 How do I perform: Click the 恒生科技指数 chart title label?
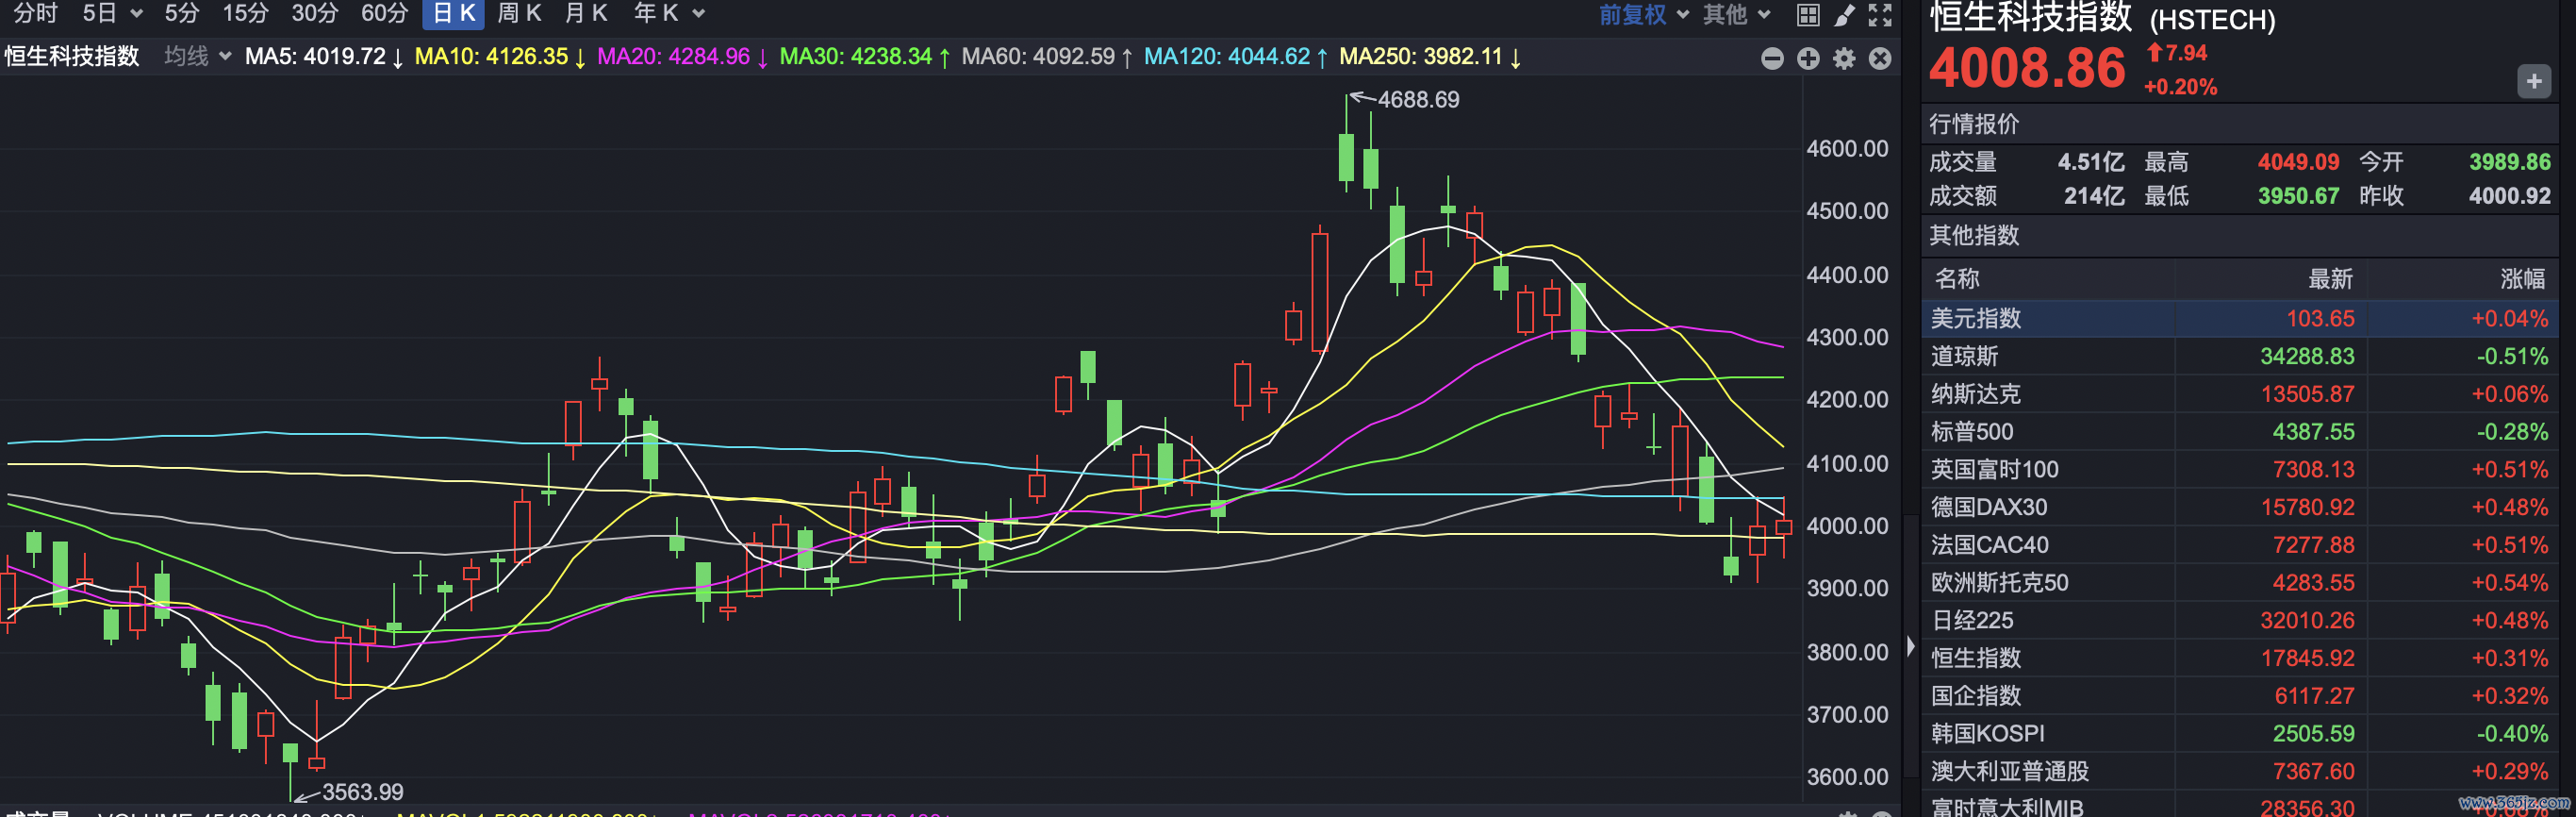pyautogui.click(x=72, y=56)
